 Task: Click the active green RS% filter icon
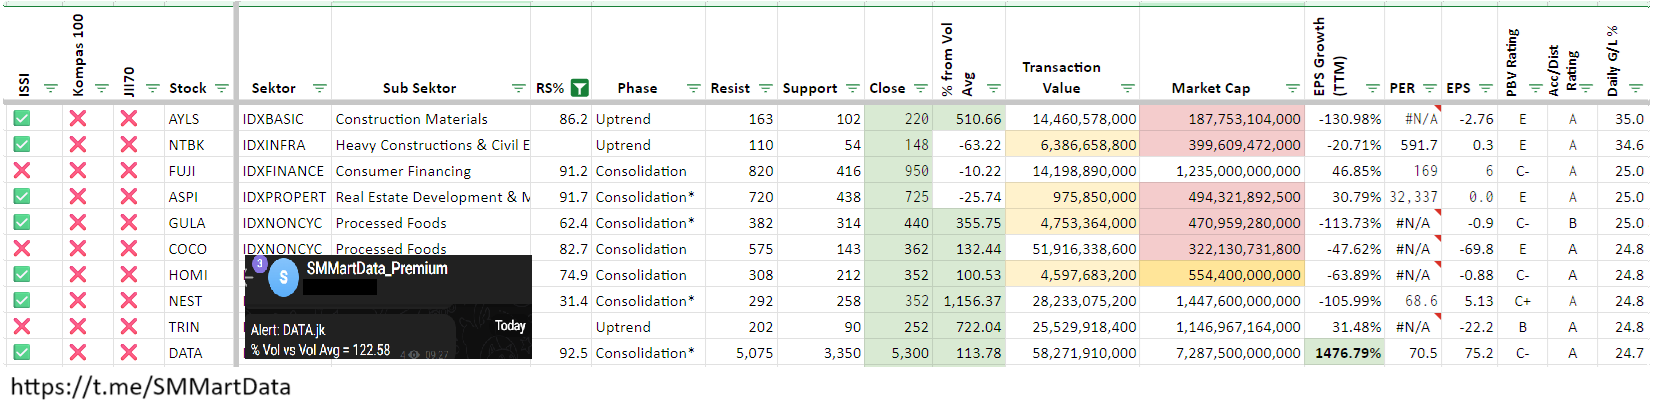click(x=579, y=88)
